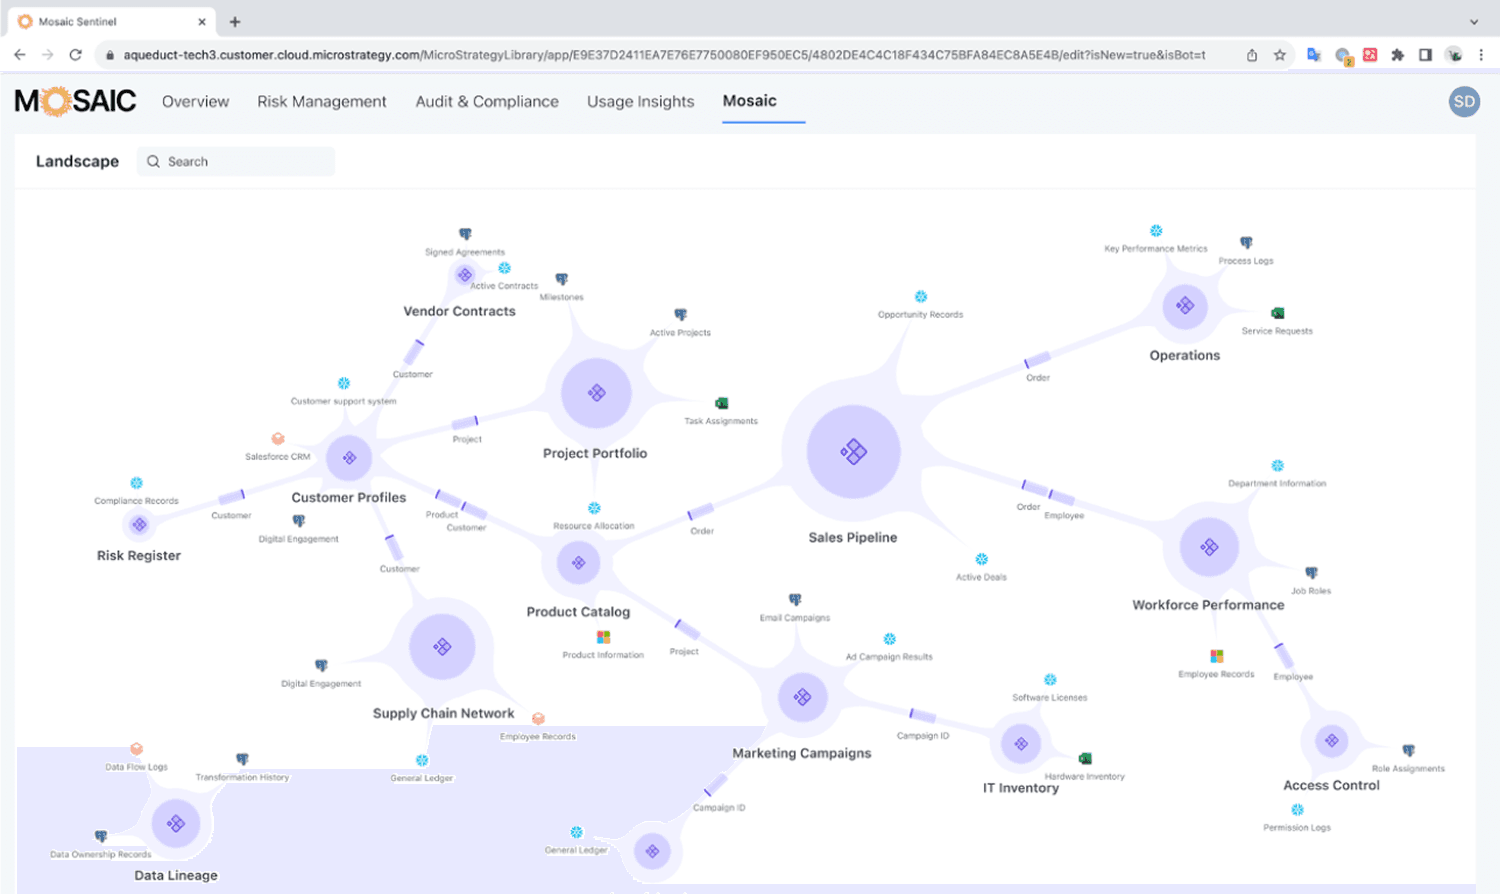The image size is (1500, 894).
Task: Reload the page in the browser
Action: point(75,55)
